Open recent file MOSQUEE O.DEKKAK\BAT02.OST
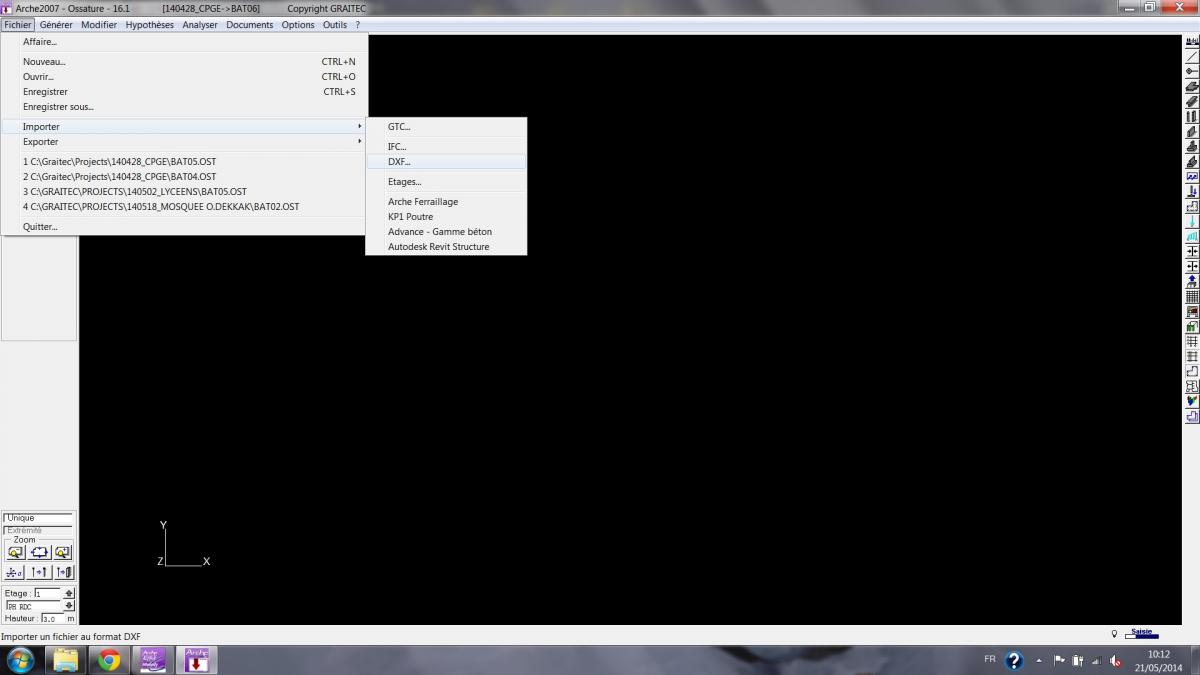This screenshot has width=1200, height=675. (x=185, y=207)
